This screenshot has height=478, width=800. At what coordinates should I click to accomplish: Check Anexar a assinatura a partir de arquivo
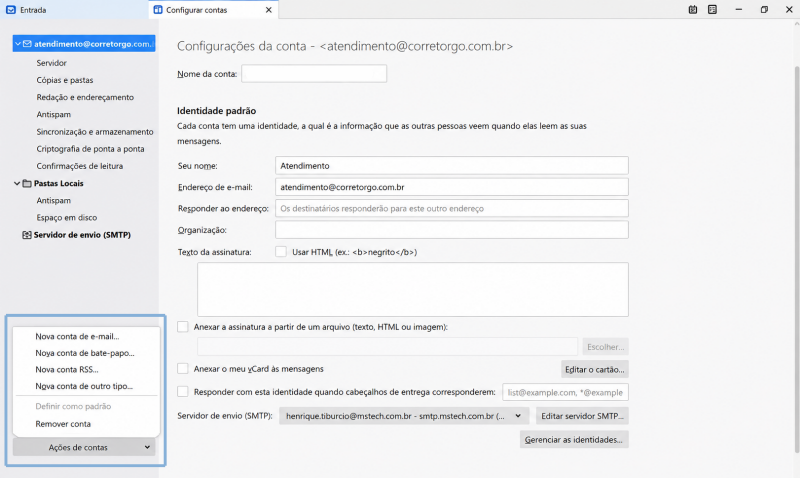click(183, 326)
